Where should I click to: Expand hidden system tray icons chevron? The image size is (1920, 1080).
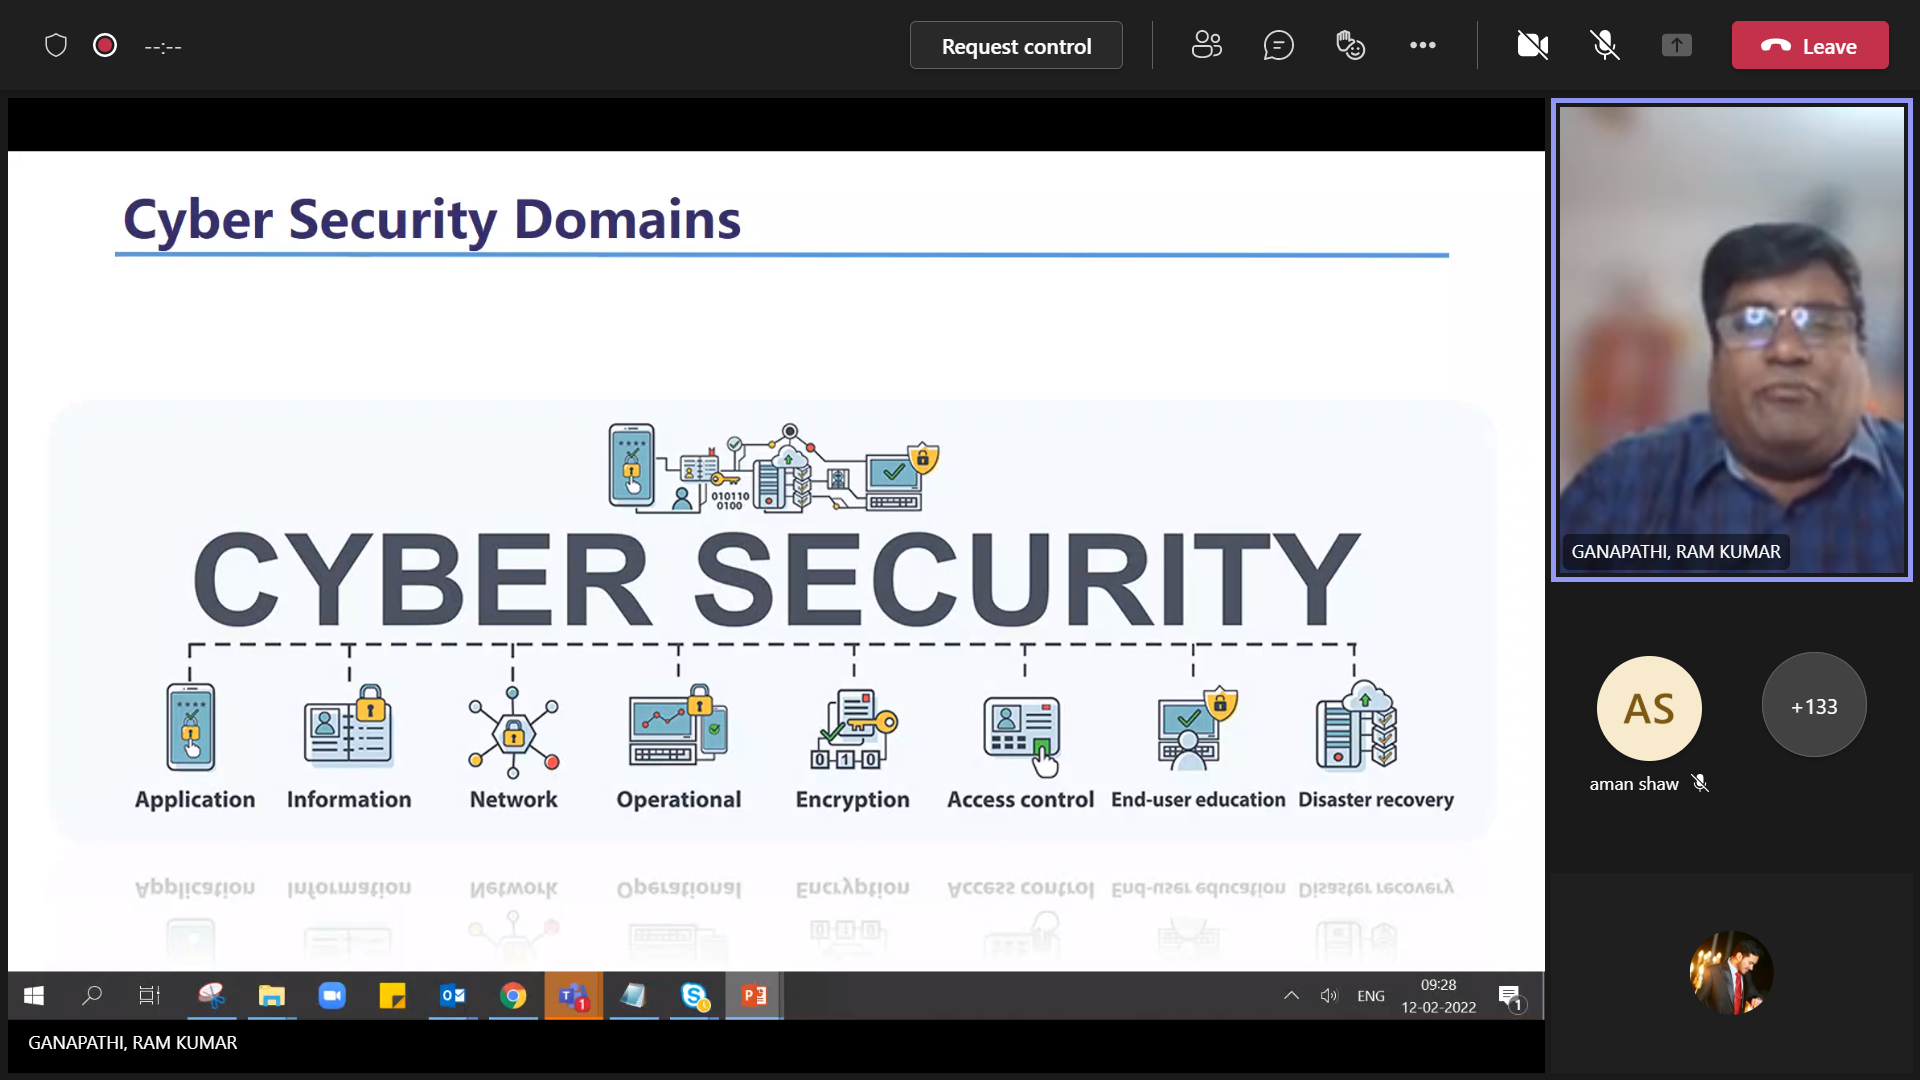(x=1291, y=996)
